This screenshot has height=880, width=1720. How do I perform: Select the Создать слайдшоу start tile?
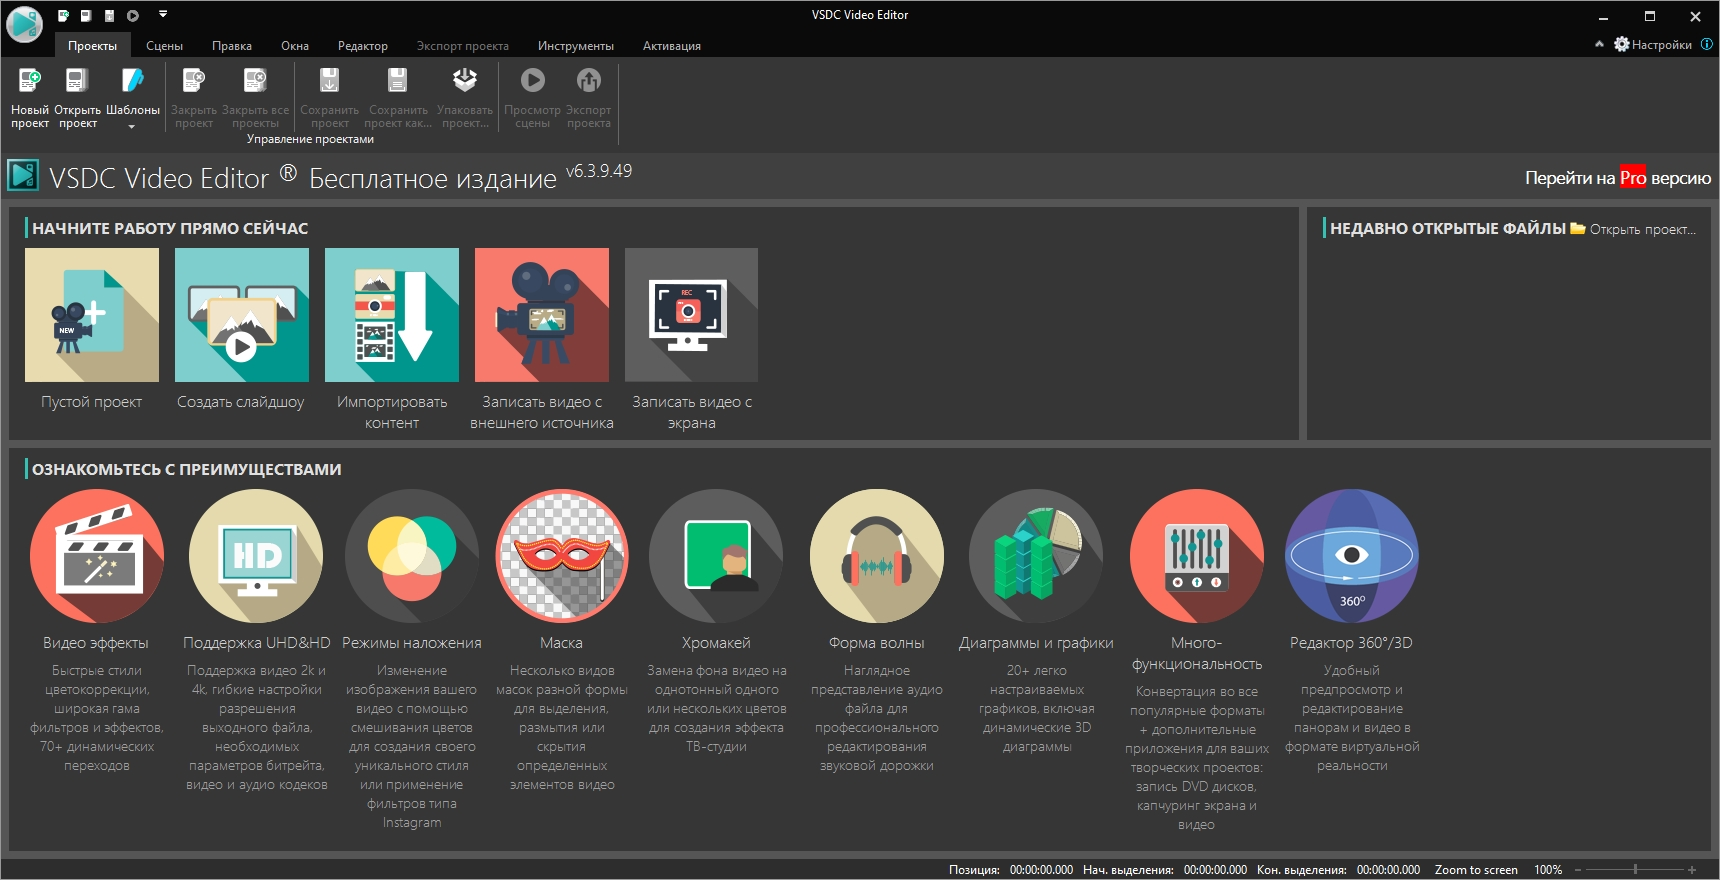click(241, 330)
